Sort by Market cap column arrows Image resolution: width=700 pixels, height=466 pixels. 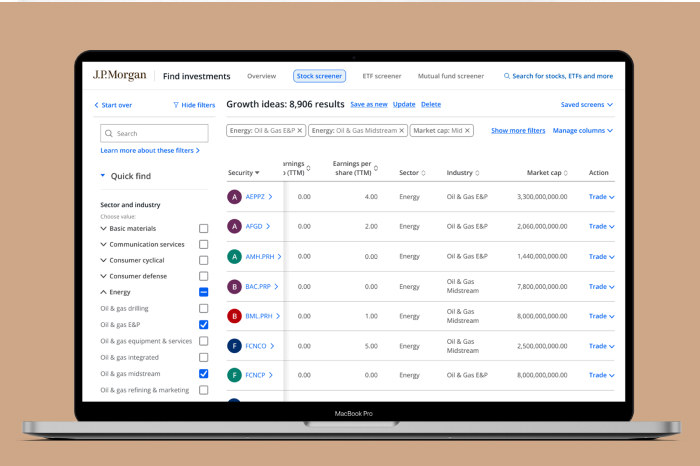pos(566,173)
